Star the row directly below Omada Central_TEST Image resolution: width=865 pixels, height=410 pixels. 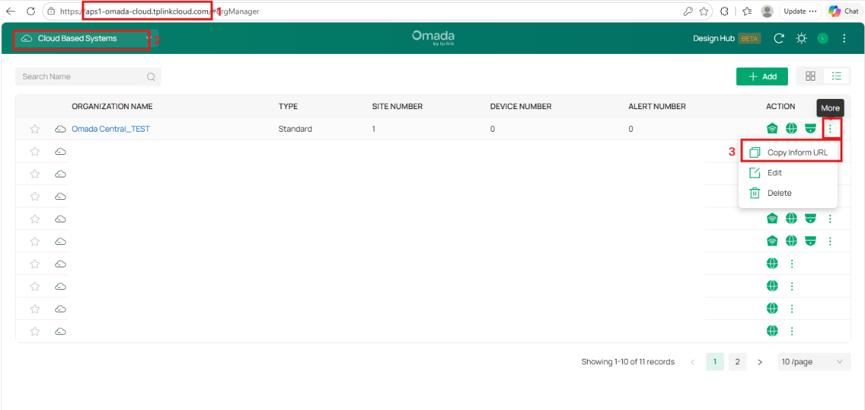[x=35, y=151]
